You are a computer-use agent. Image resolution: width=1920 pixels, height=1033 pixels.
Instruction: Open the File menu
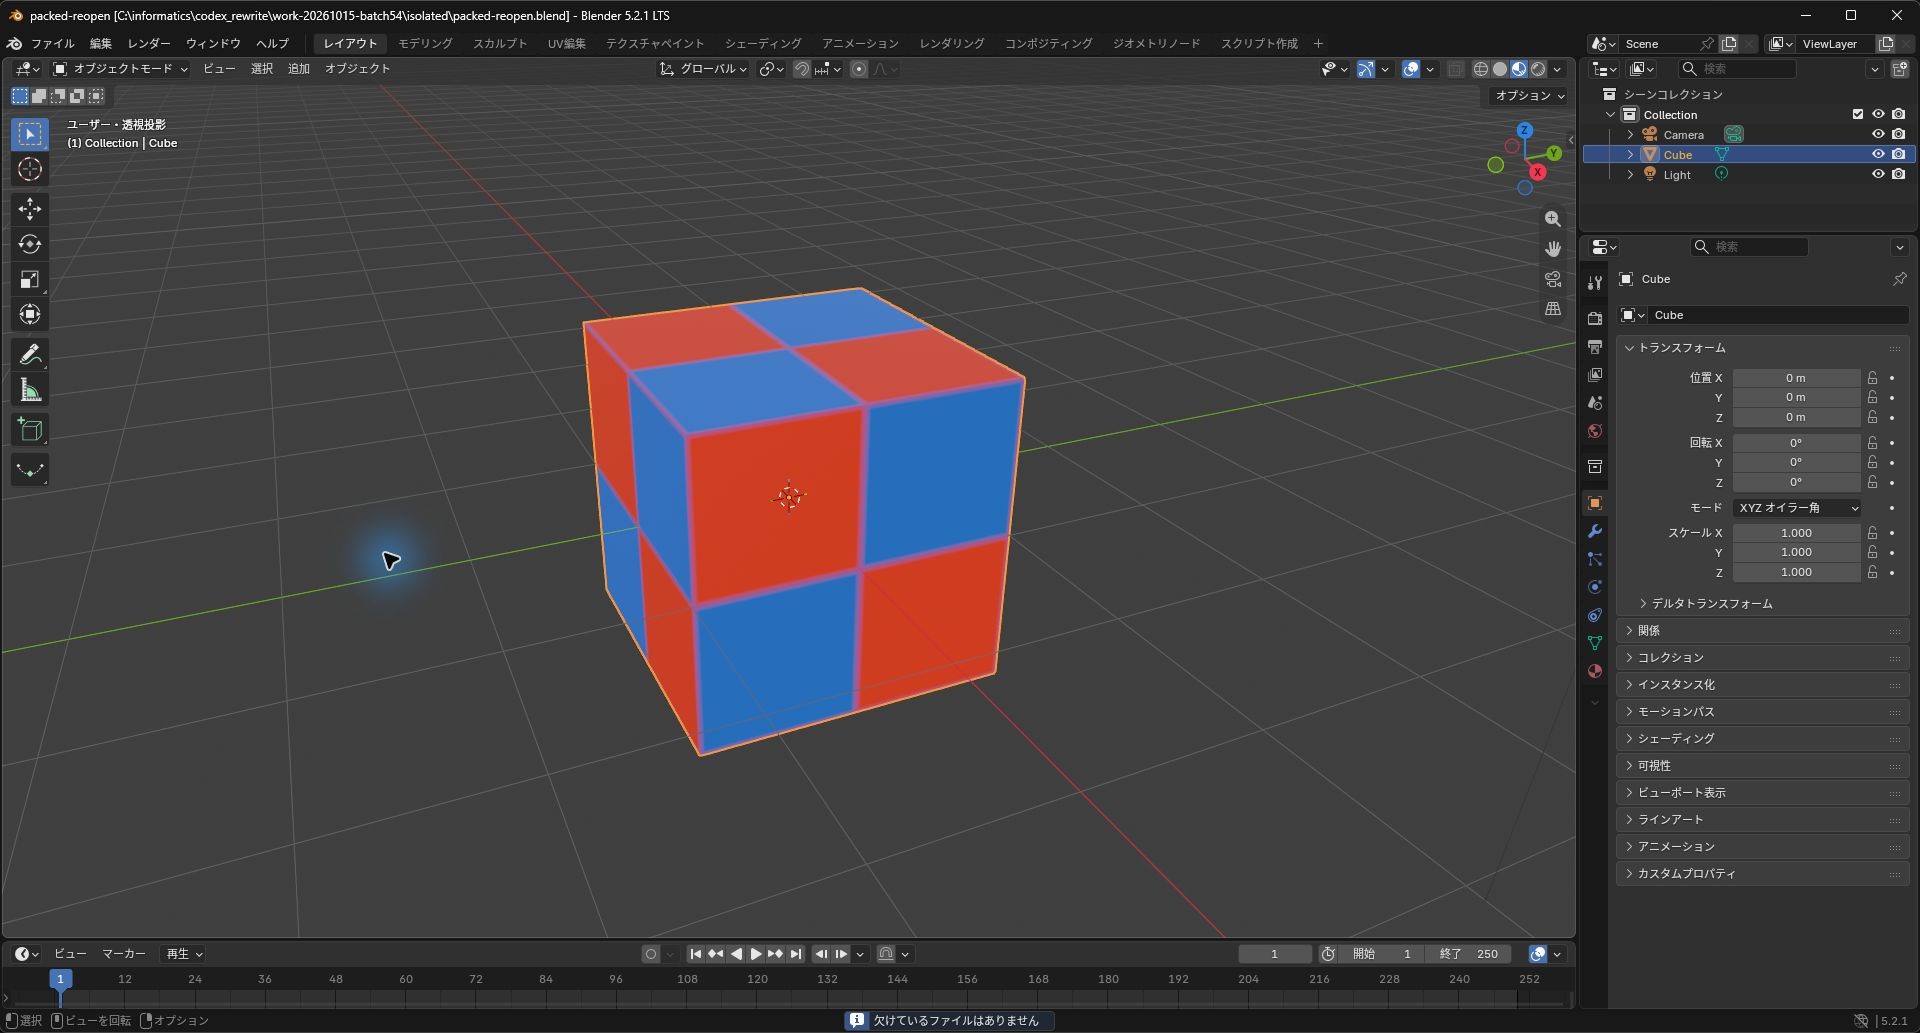52,44
